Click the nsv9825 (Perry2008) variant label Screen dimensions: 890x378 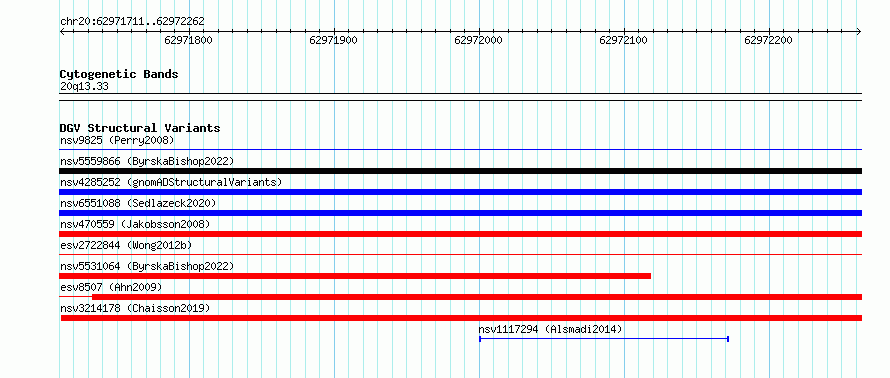[x=117, y=140]
